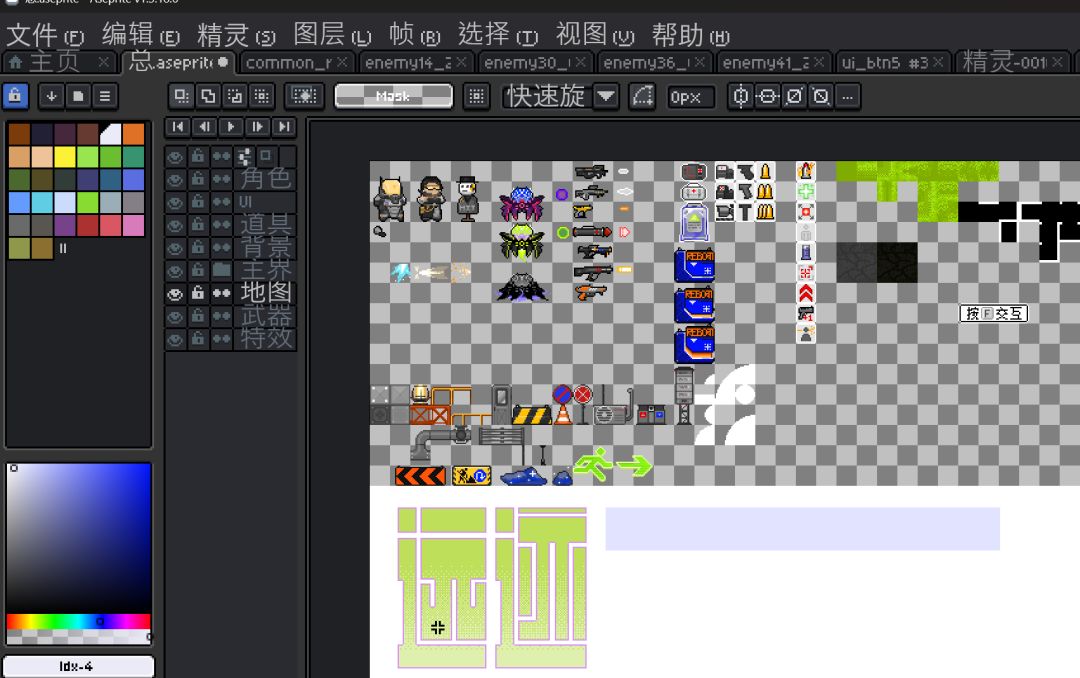
Task: Select the intersect selection mode icon
Action: tap(262, 96)
